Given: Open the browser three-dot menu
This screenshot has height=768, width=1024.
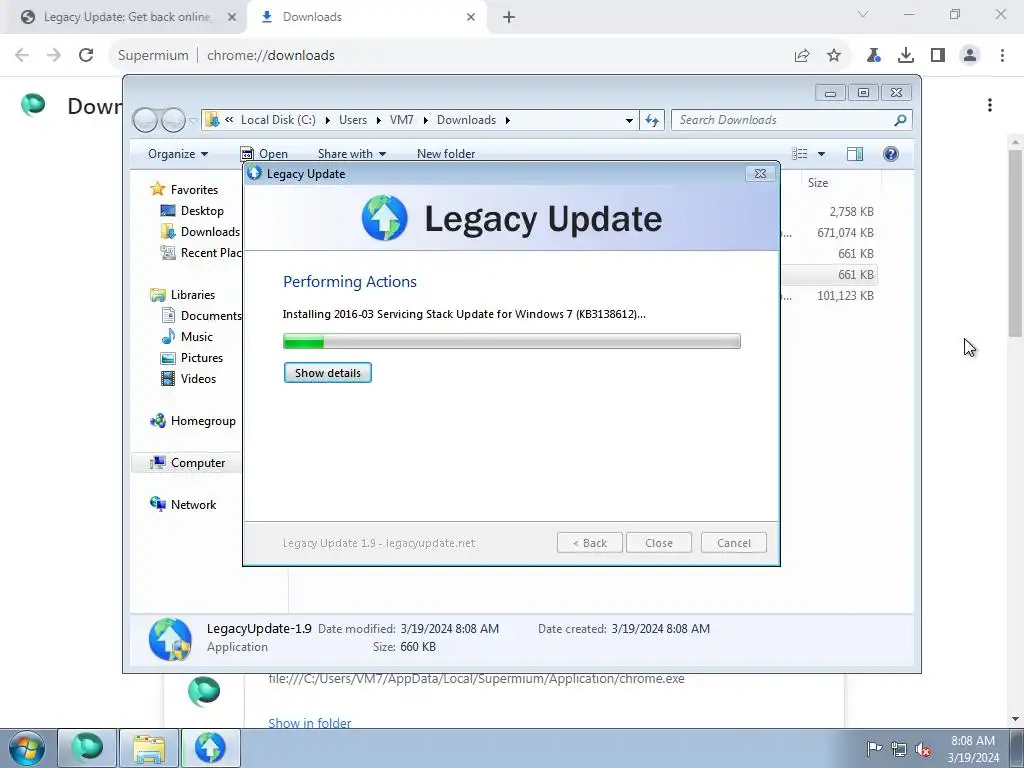Looking at the screenshot, I should click(1002, 56).
